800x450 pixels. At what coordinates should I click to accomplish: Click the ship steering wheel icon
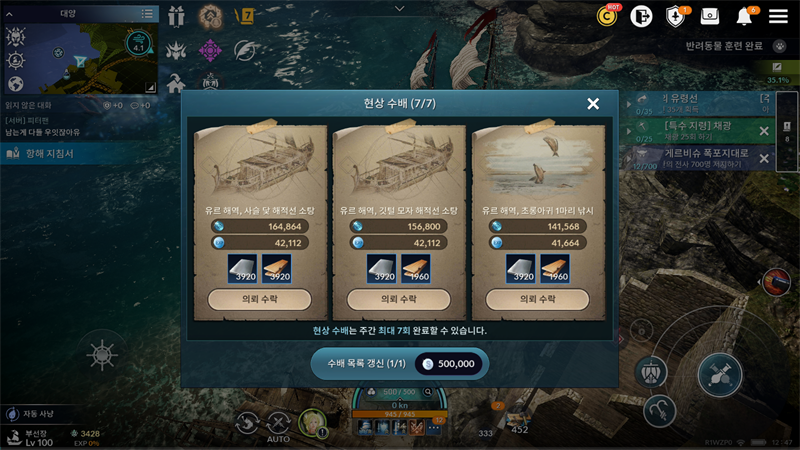click(x=102, y=354)
